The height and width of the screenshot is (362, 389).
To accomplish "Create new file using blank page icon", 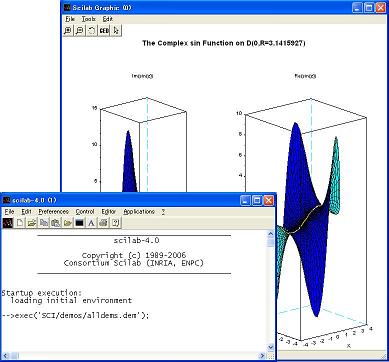I will click(20, 223).
